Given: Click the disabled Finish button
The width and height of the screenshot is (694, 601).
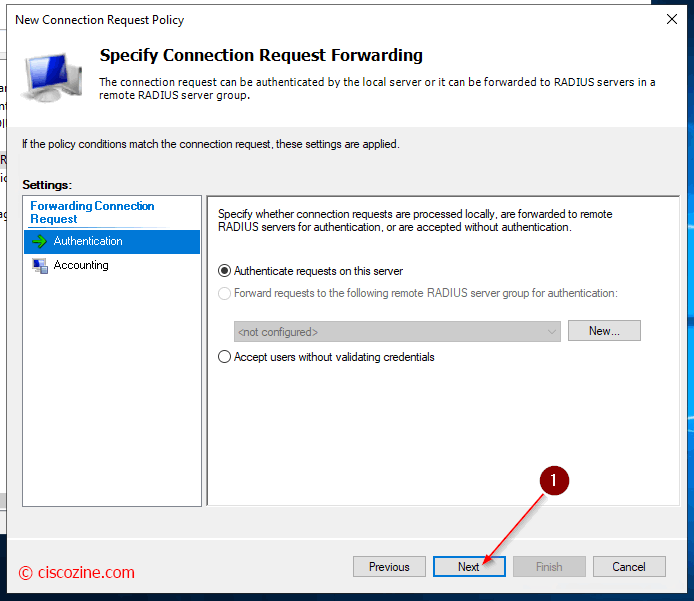Looking at the screenshot, I should (x=549, y=566).
